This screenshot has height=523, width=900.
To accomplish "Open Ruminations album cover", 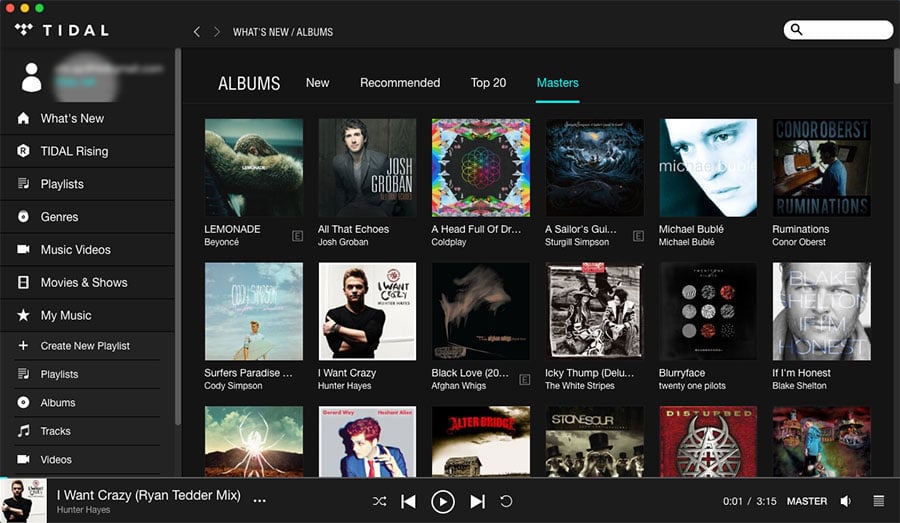I will [822, 168].
